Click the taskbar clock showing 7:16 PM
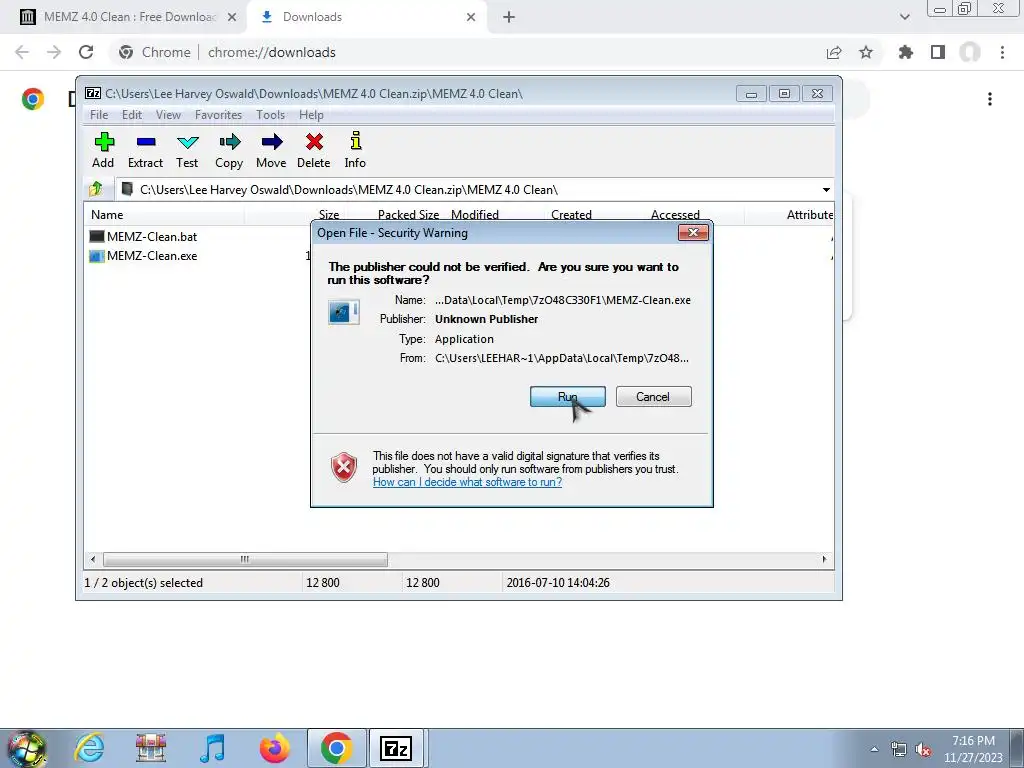This screenshot has height=768, width=1024. pyautogui.click(x=973, y=749)
